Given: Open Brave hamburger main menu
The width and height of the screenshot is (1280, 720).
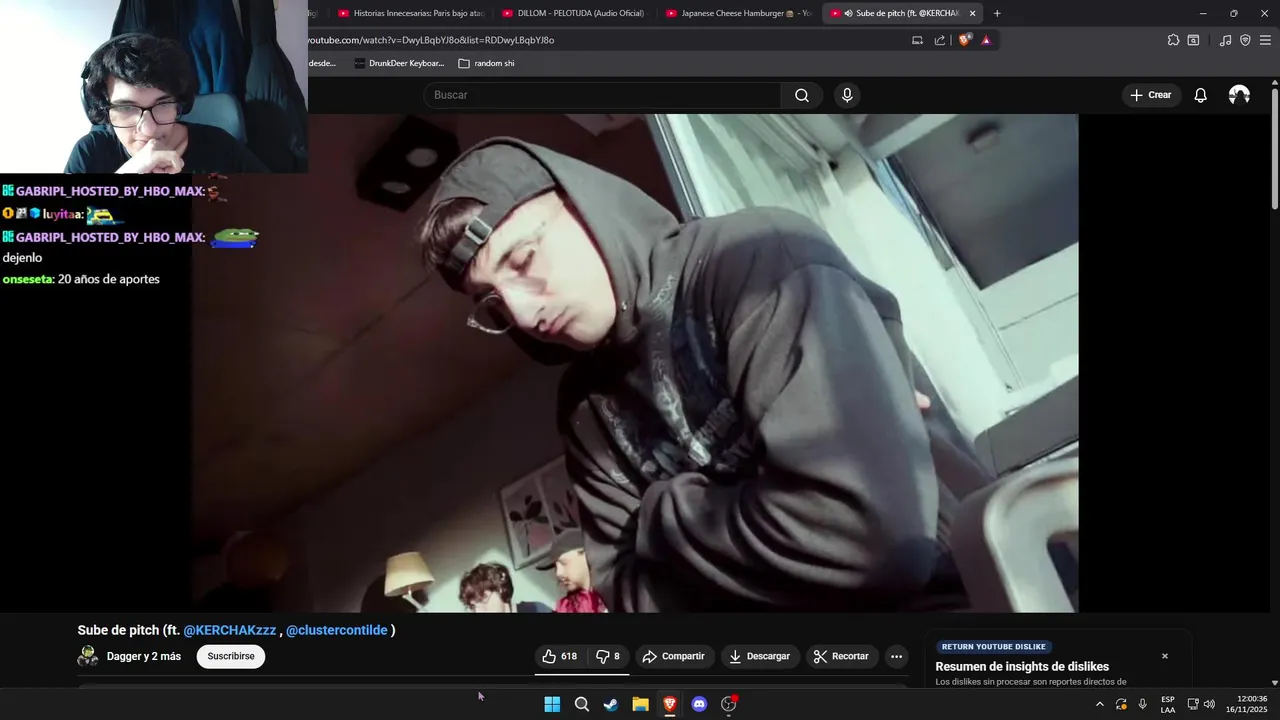Looking at the screenshot, I should [1265, 40].
